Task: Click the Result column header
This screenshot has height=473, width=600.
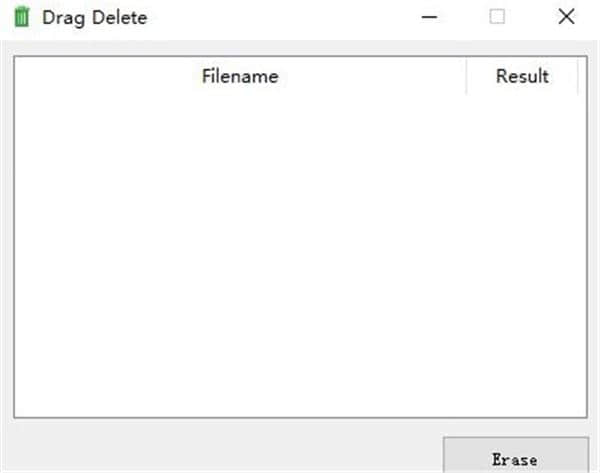Action: click(x=522, y=76)
